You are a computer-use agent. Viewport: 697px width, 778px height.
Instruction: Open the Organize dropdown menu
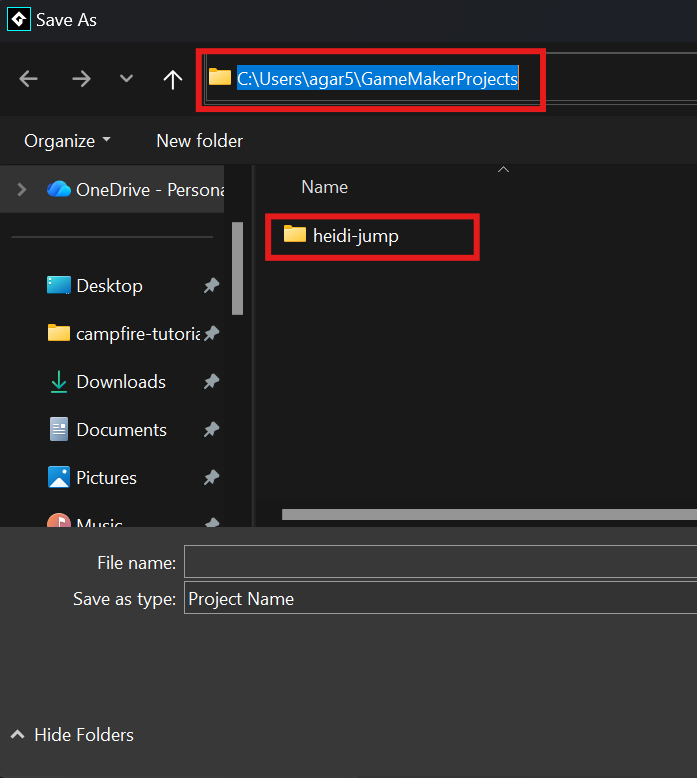click(67, 141)
